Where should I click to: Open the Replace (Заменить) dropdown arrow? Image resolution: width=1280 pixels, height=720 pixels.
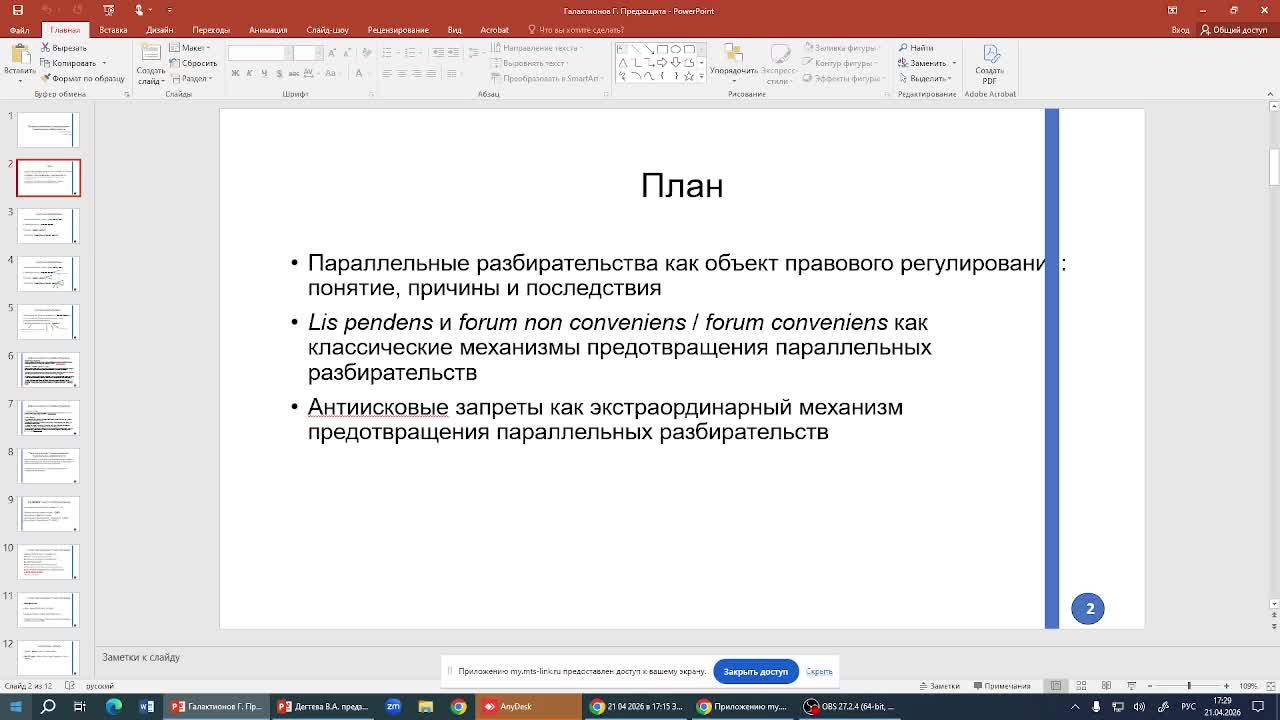pos(954,63)
